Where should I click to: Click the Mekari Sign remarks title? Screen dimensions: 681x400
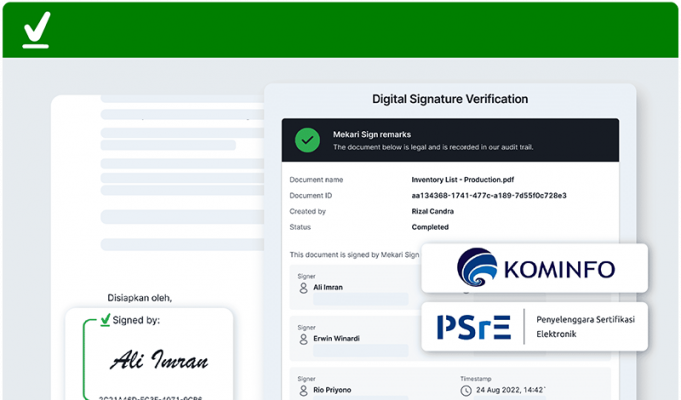[x=371, y=134]
